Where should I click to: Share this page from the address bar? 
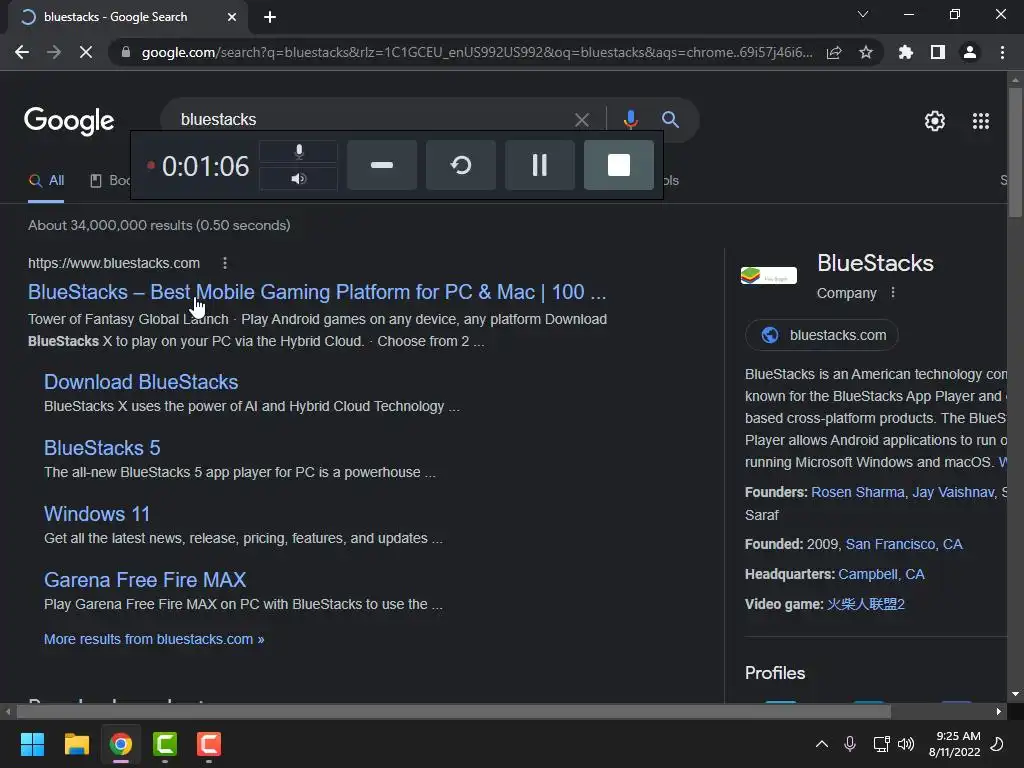[834, 52]
